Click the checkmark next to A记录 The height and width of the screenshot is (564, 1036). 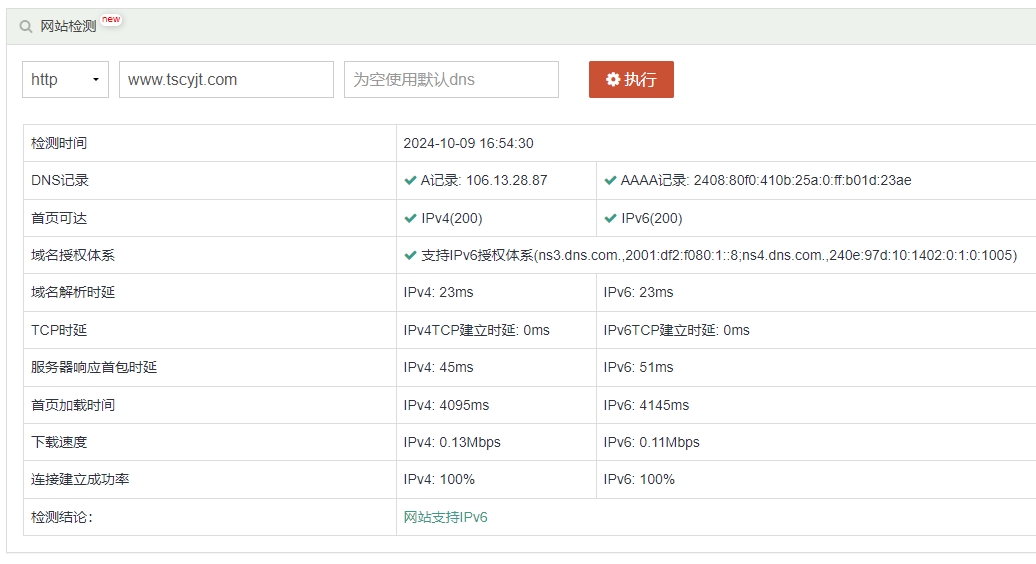(410, 181)
